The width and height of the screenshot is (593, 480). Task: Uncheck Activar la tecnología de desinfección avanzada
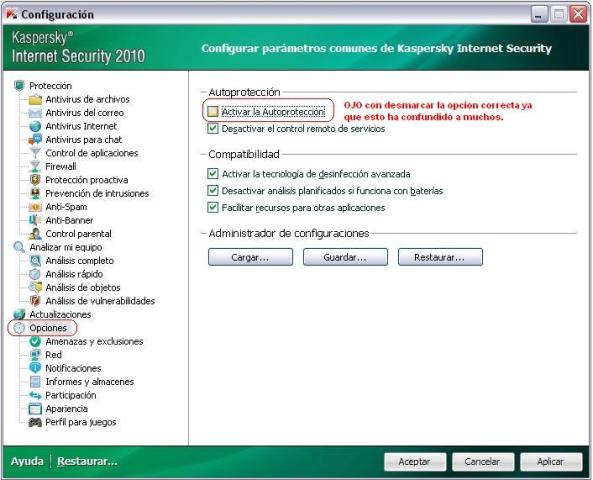(213, 174)
